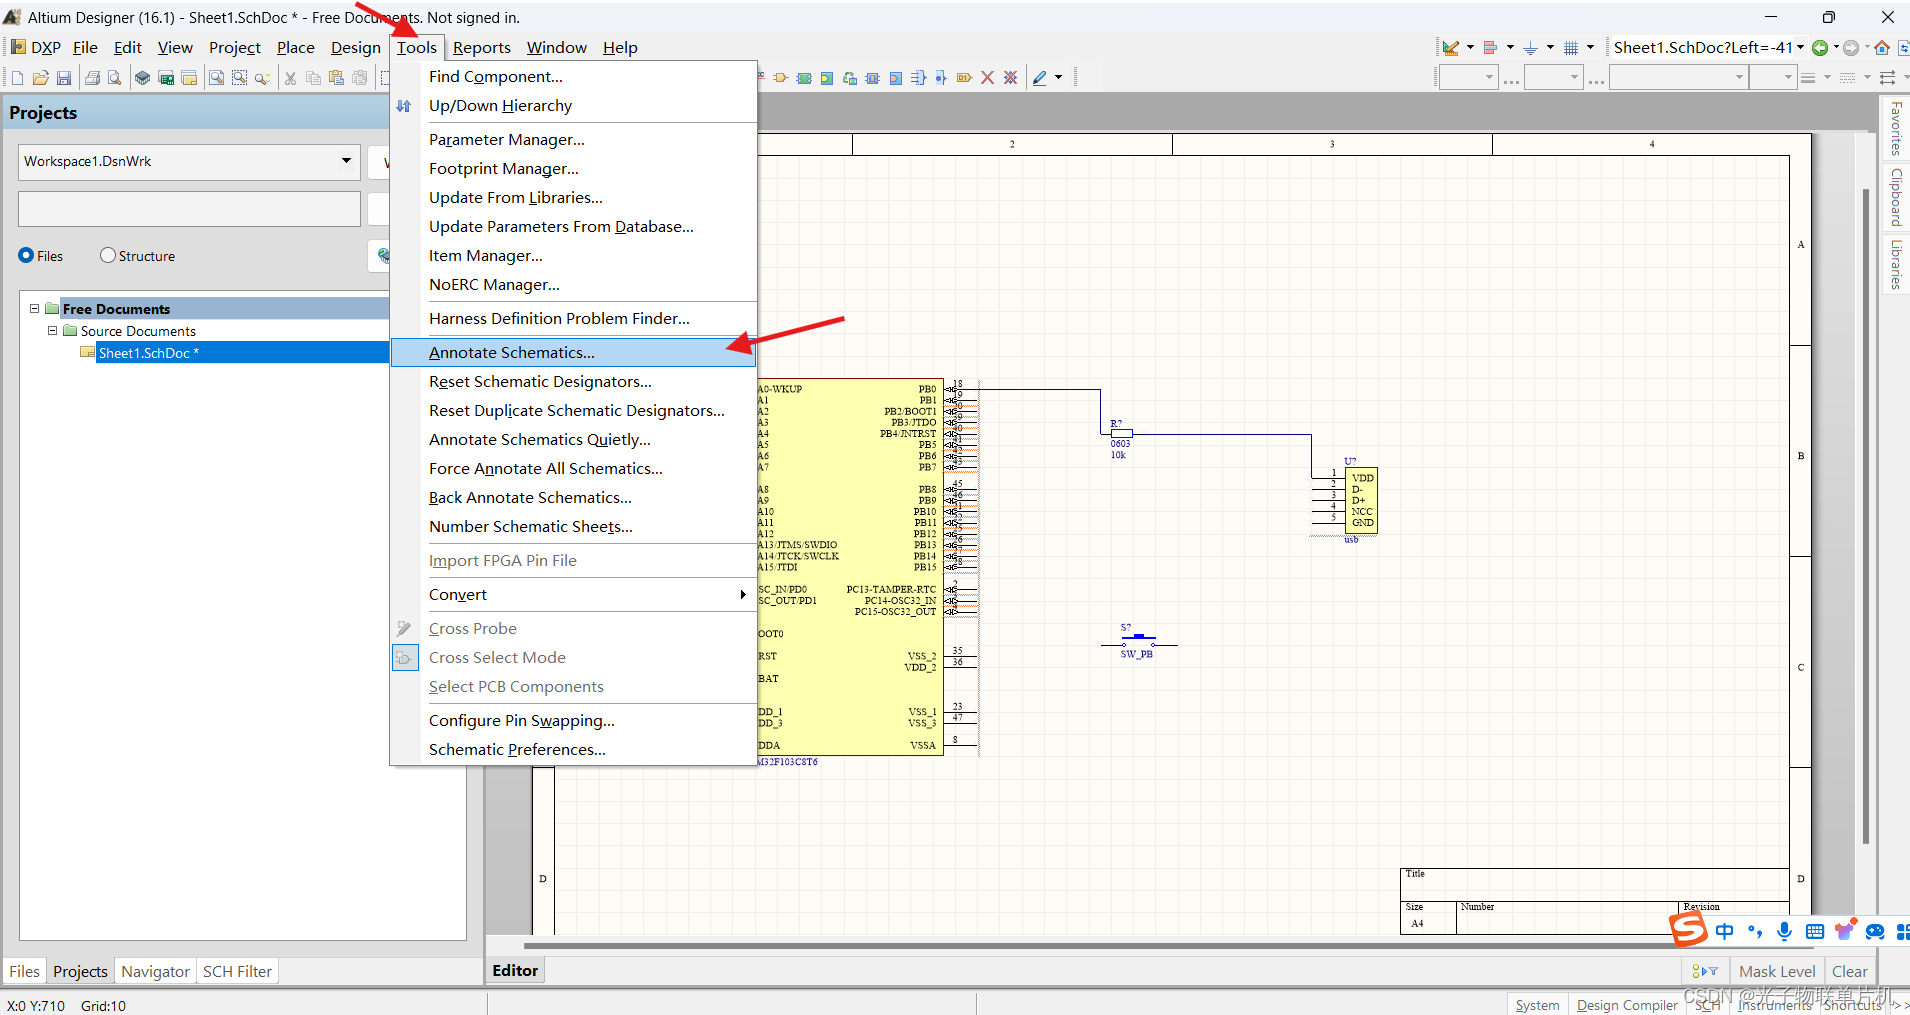Open the power sources dropdown arrow
Screen dimensions: 1910x1015
pyautogui.click(x=1550, y=47)
